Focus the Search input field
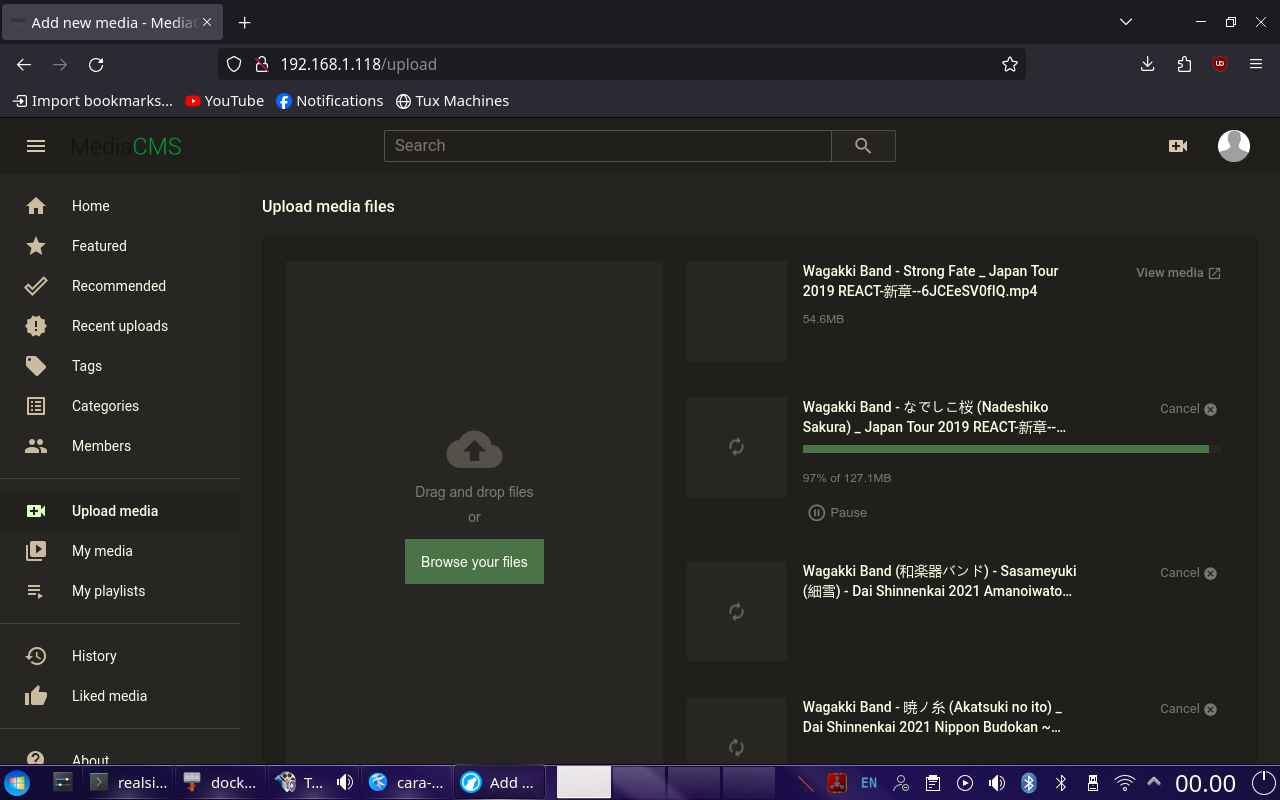The image size is (1280, 800). coord(607,146)
